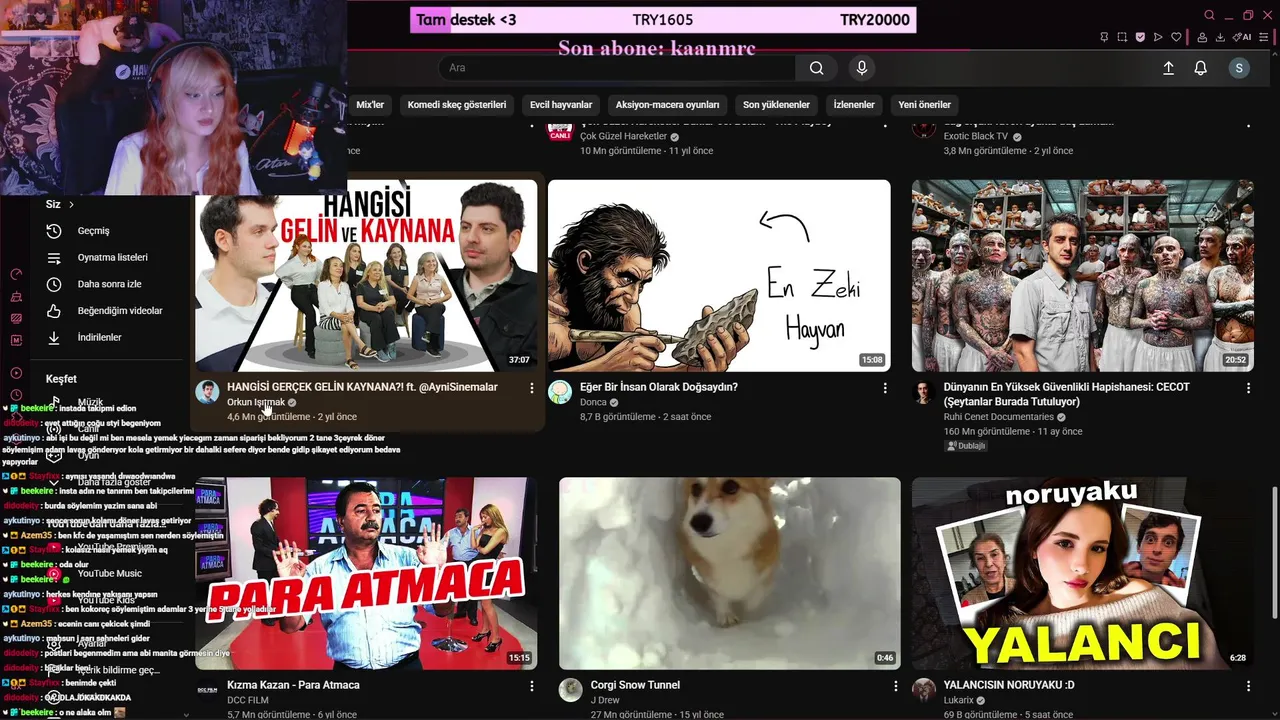Select the Mix'ler filter chip
Screen dimensions: 1280x720
pyautogui.click(x=370, y=105)
